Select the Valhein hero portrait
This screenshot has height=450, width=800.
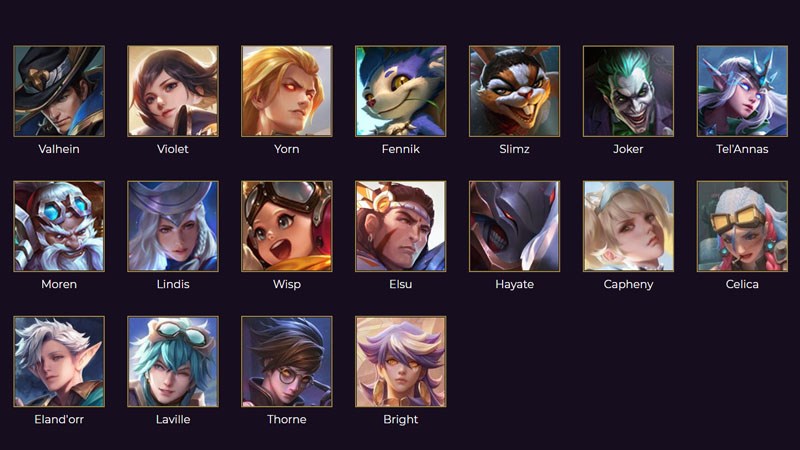(59, 91)
